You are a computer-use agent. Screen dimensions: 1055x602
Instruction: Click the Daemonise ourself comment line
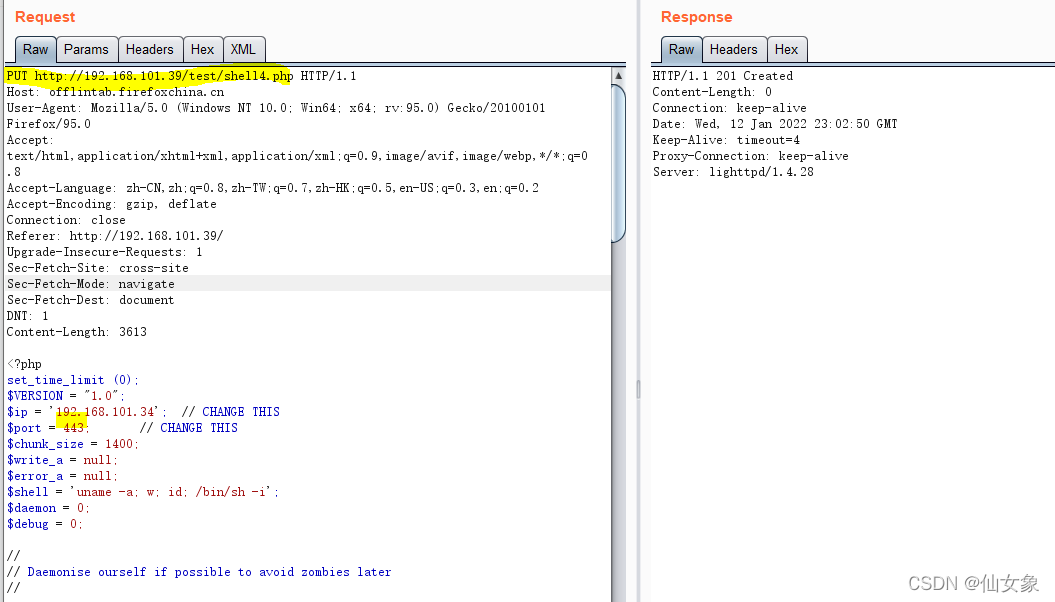(x=199, y=572)
